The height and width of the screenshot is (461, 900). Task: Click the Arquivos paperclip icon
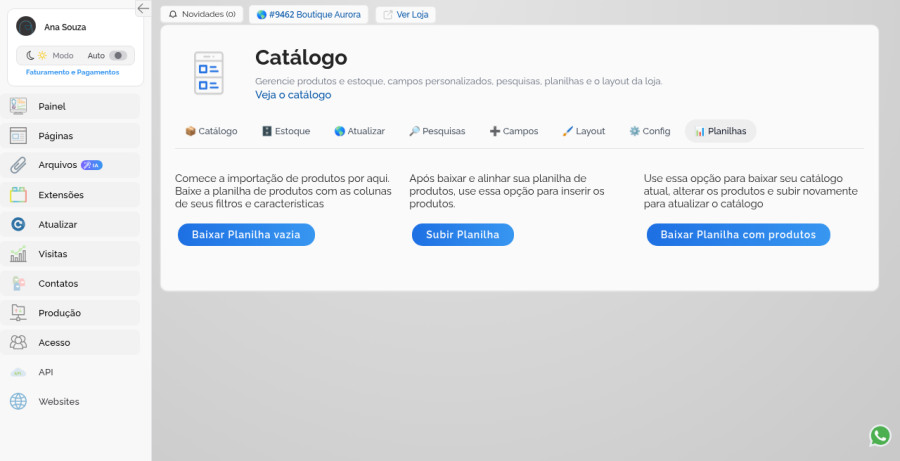tap(18, 165)
